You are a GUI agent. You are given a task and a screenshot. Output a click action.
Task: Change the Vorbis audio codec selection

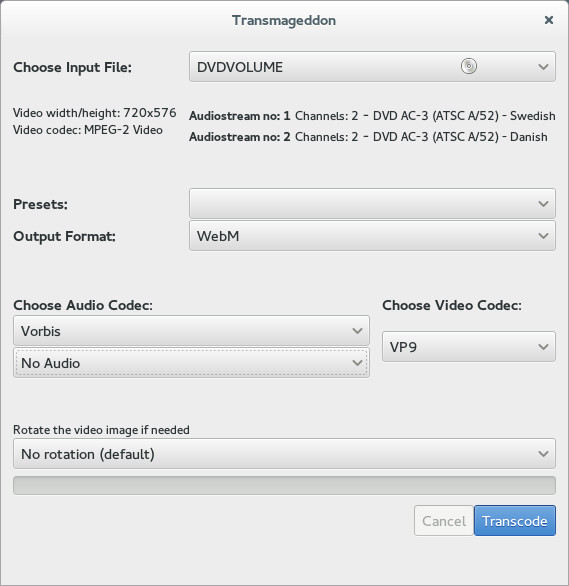(x=191, y=331)
